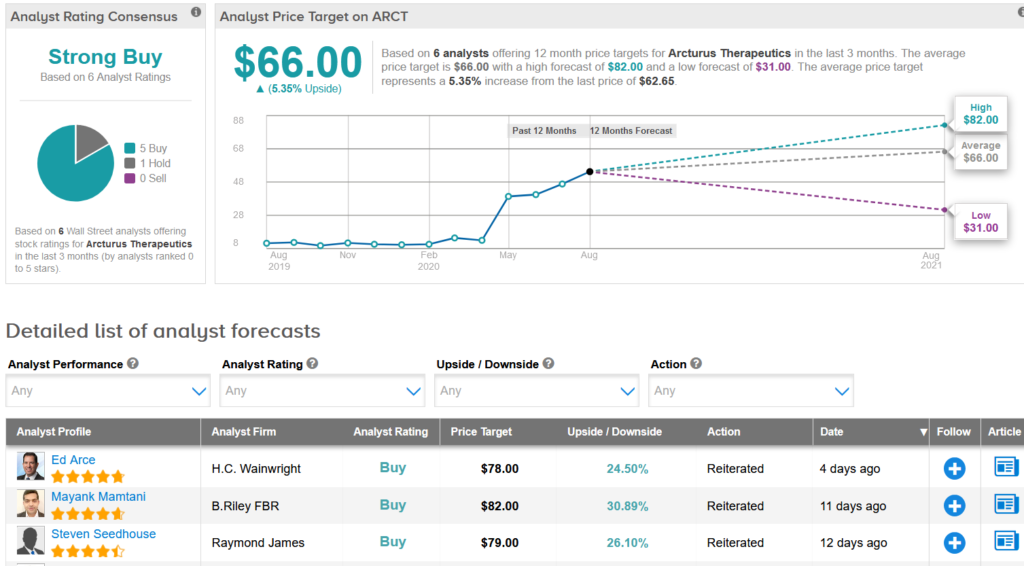The width and height of the screenshot is (1024, 566).
Task: Expand Analyst Rating dropdown
Action: [x=323, y=391]
